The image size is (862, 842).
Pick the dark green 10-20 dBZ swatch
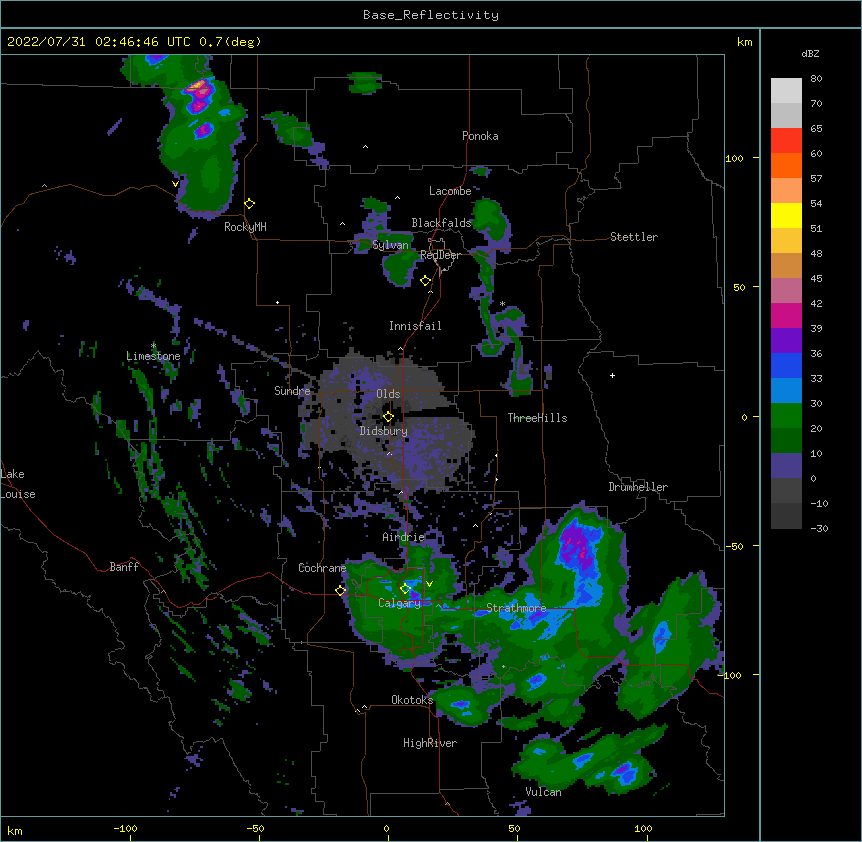786,440
